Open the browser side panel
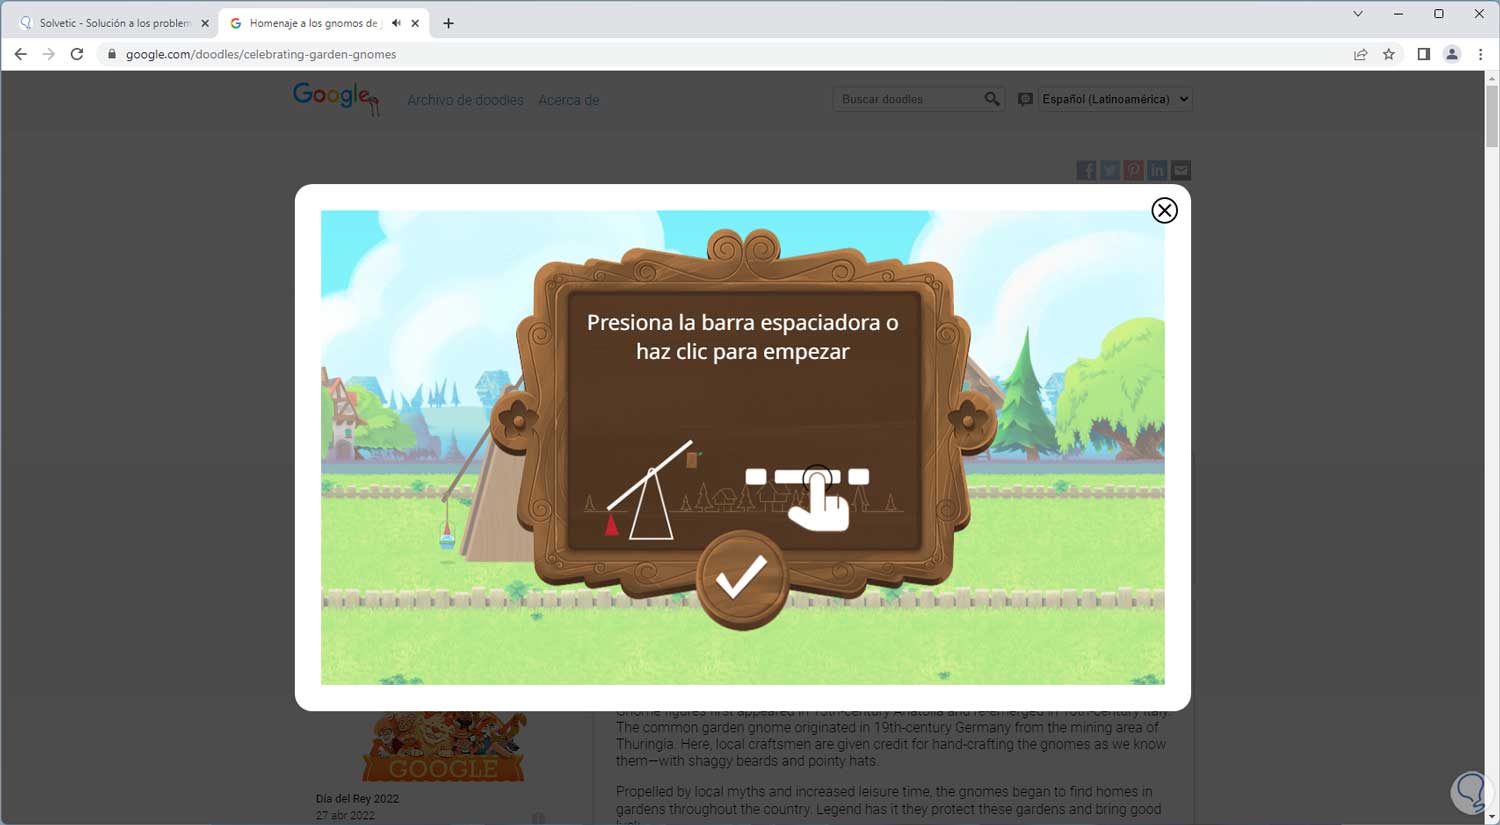1500x825 pixels. click(1423, 54)
